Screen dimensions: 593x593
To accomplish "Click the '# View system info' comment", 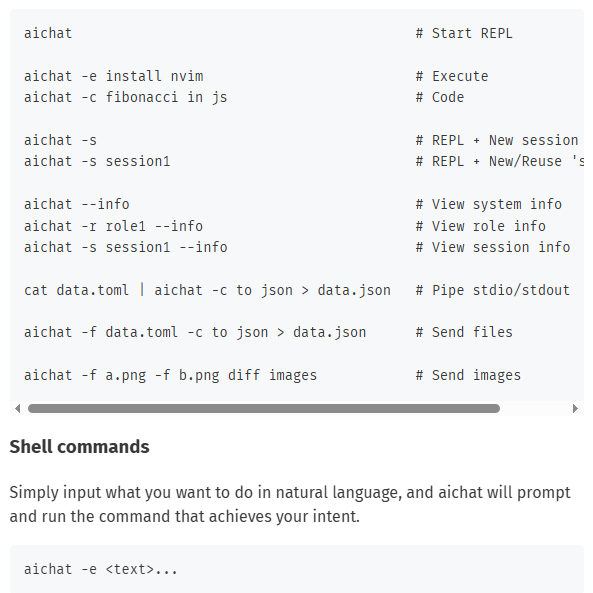I will pos(489,205).
